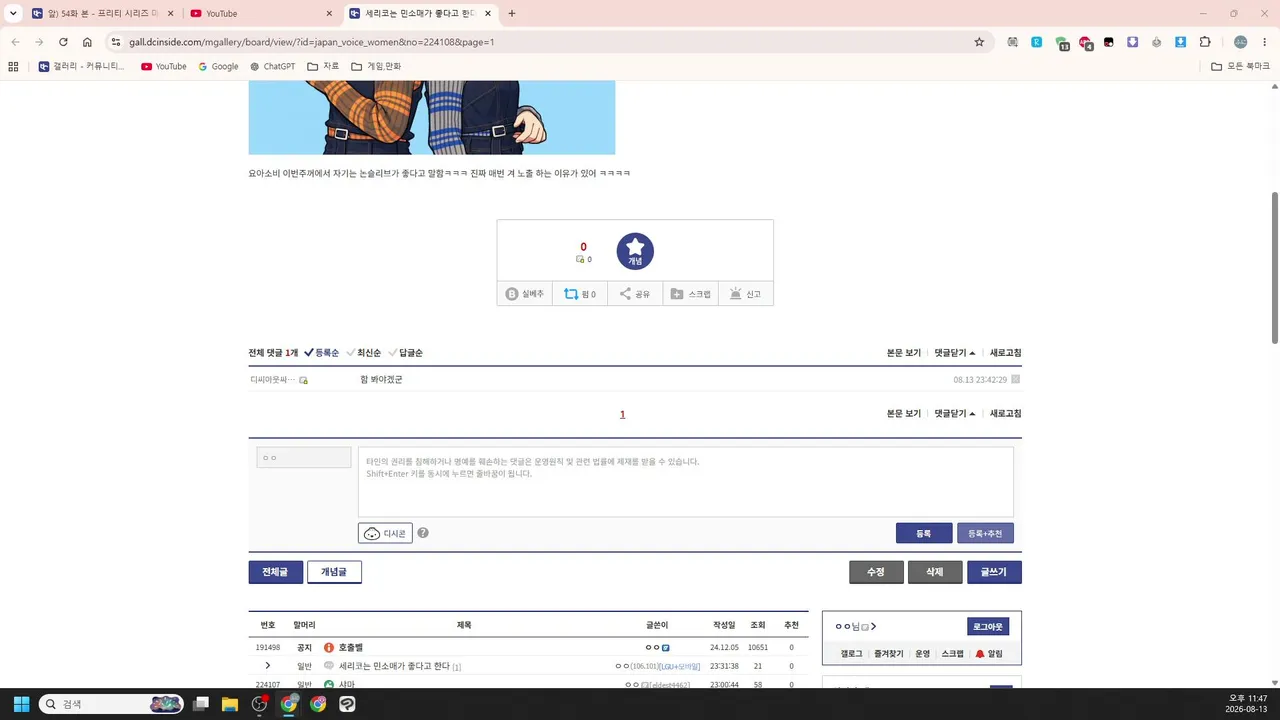Click the 개념 star recommend button
Image resolution: width=1280 pixels, height=720 pixels.
click(635, 251)
